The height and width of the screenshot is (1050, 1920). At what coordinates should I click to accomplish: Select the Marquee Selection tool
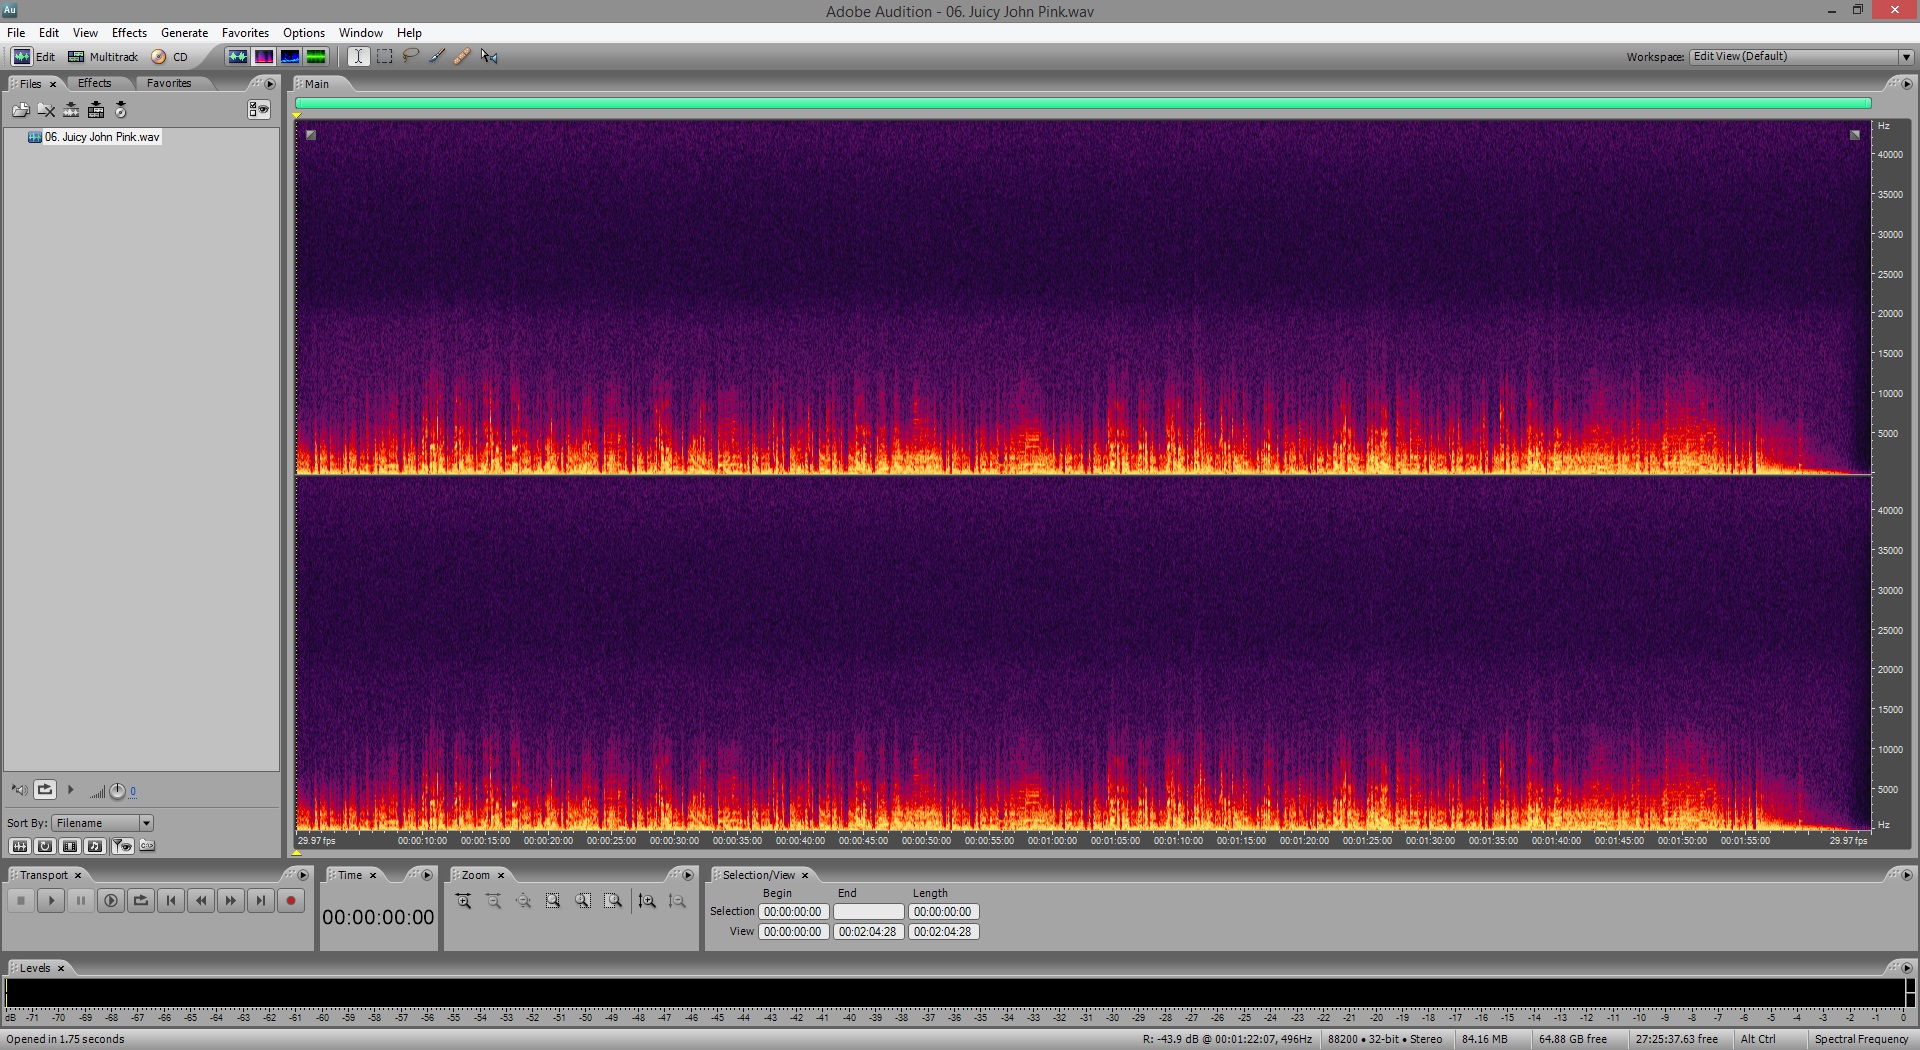[385, 57]
